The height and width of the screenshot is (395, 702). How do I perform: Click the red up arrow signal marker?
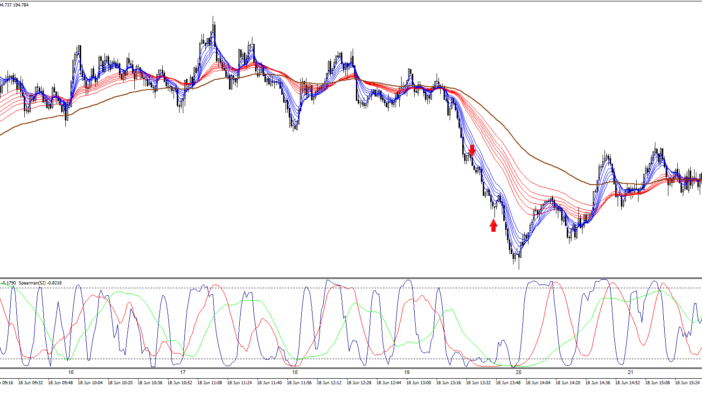pos(493,225)
